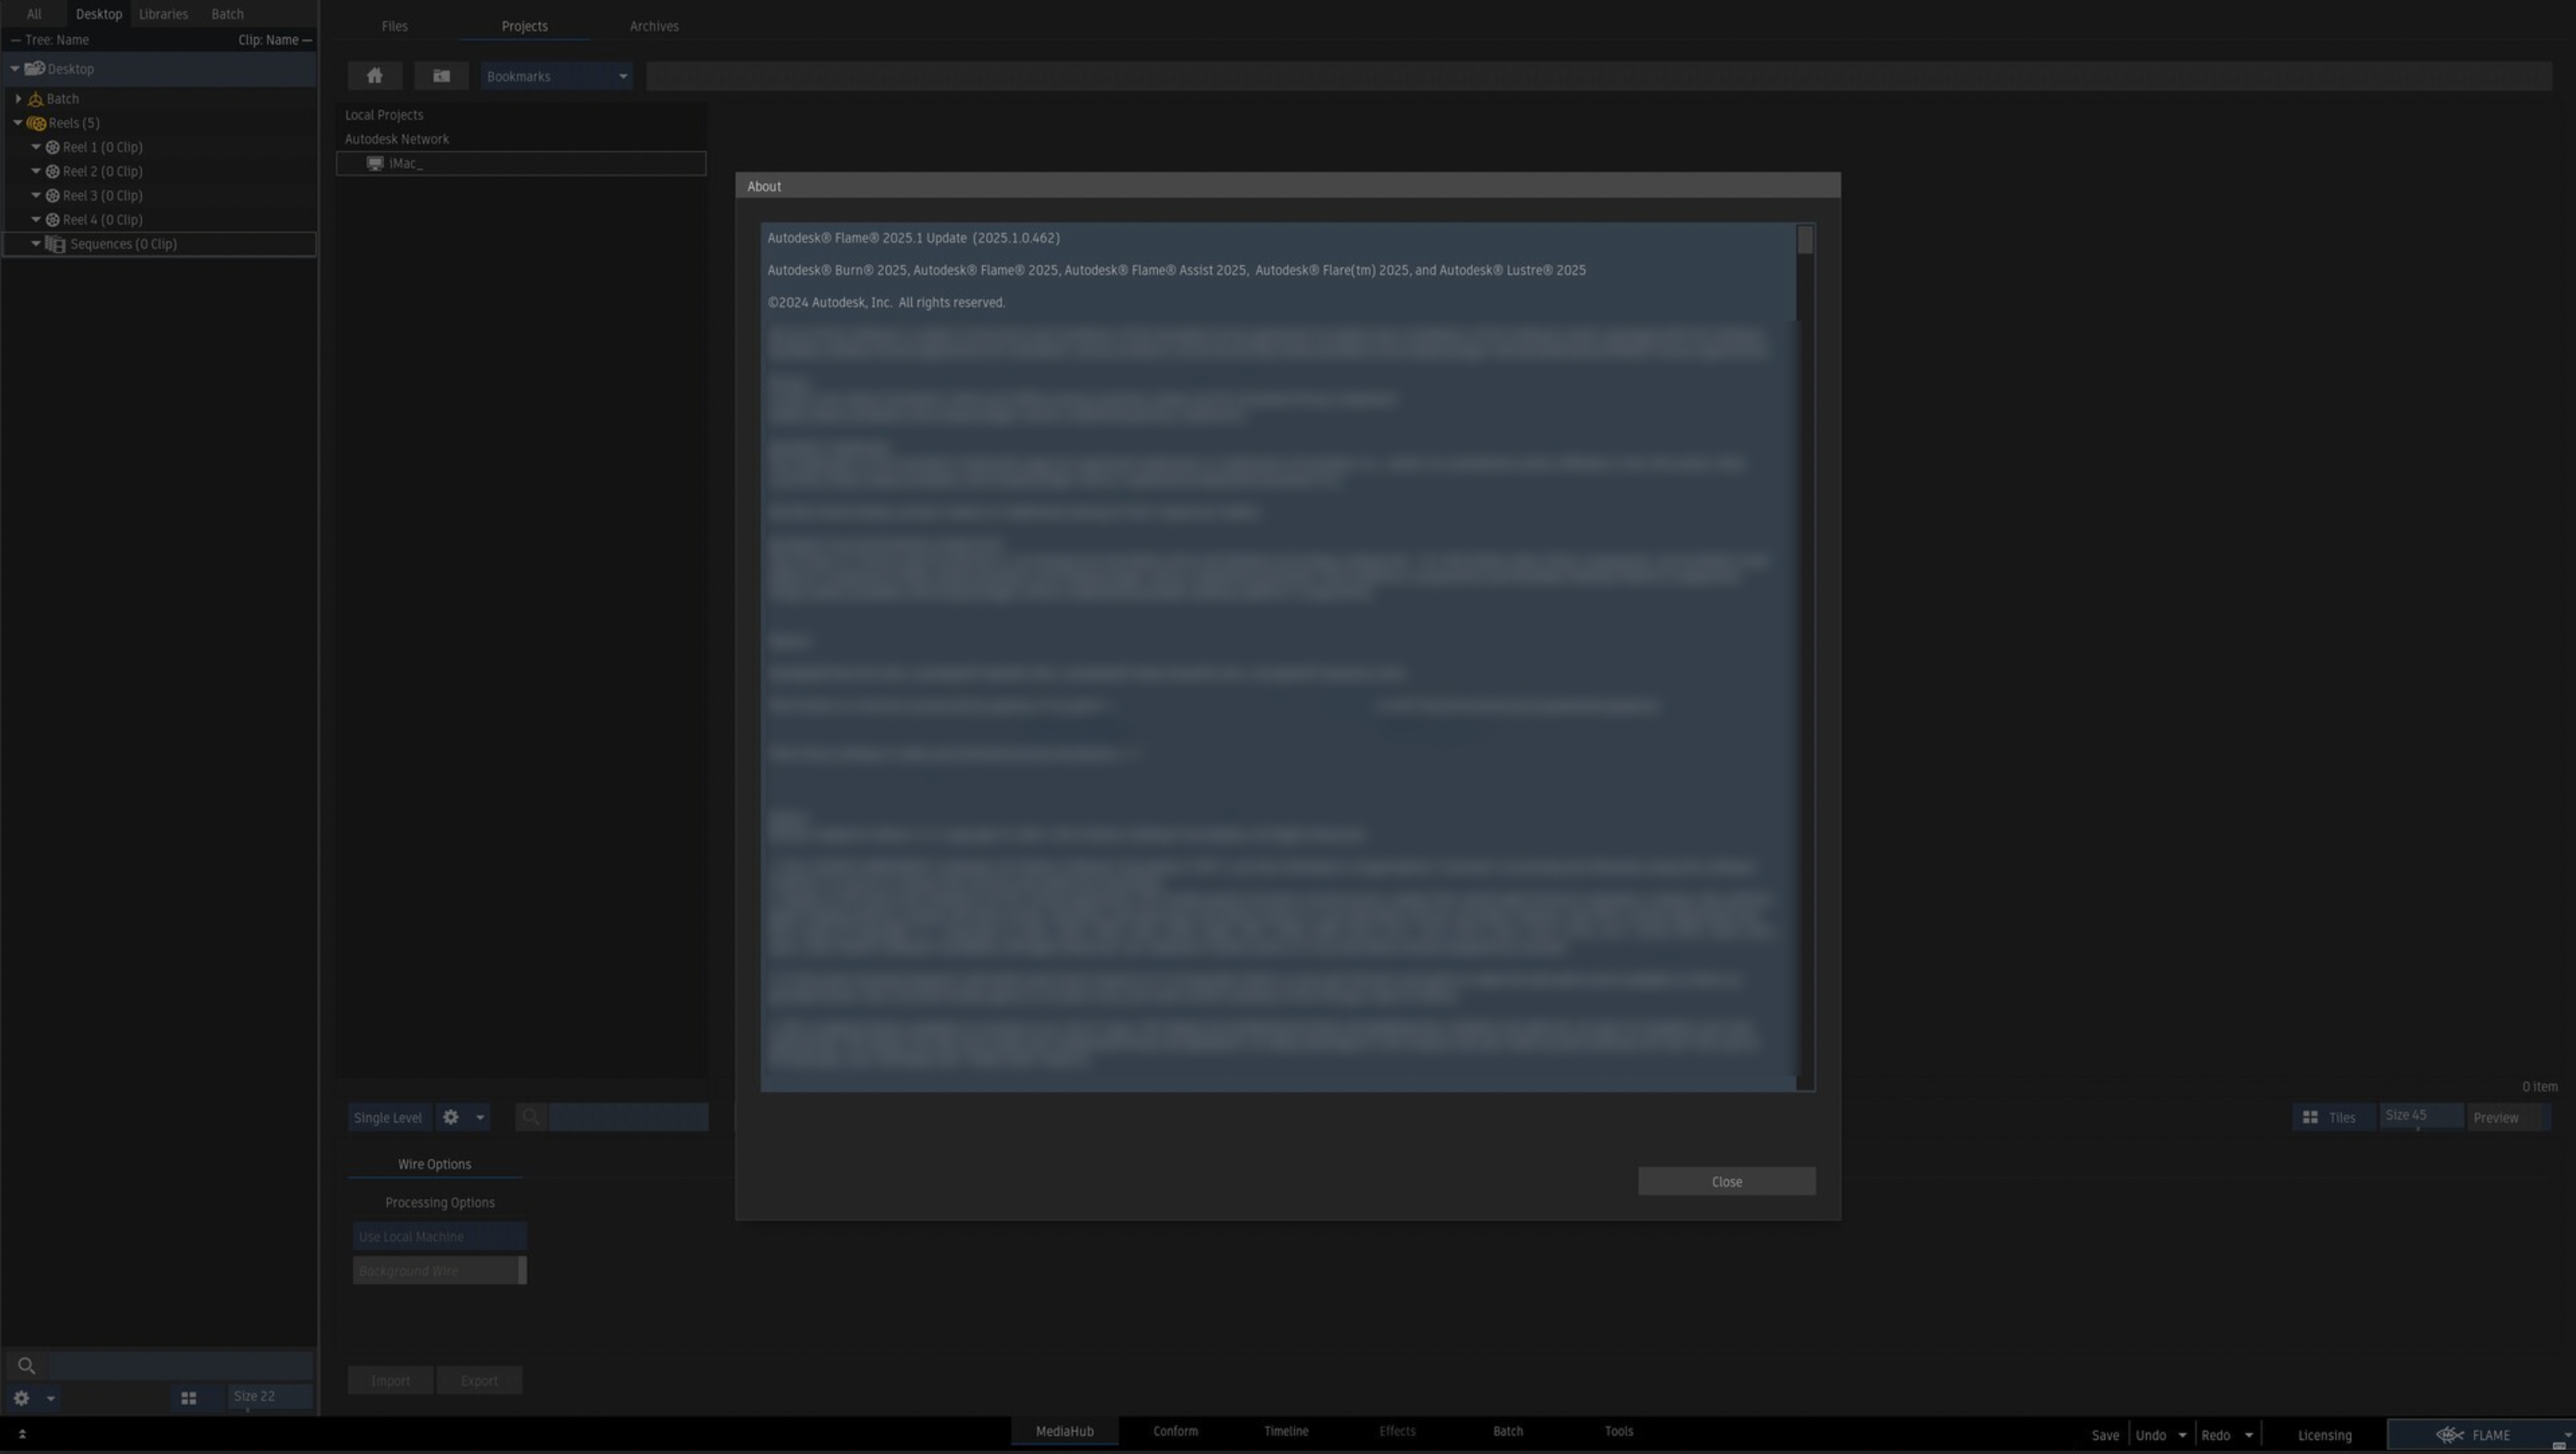Expand the Reels tree item
2576x1454 pixels.
(x=18, y=123)
